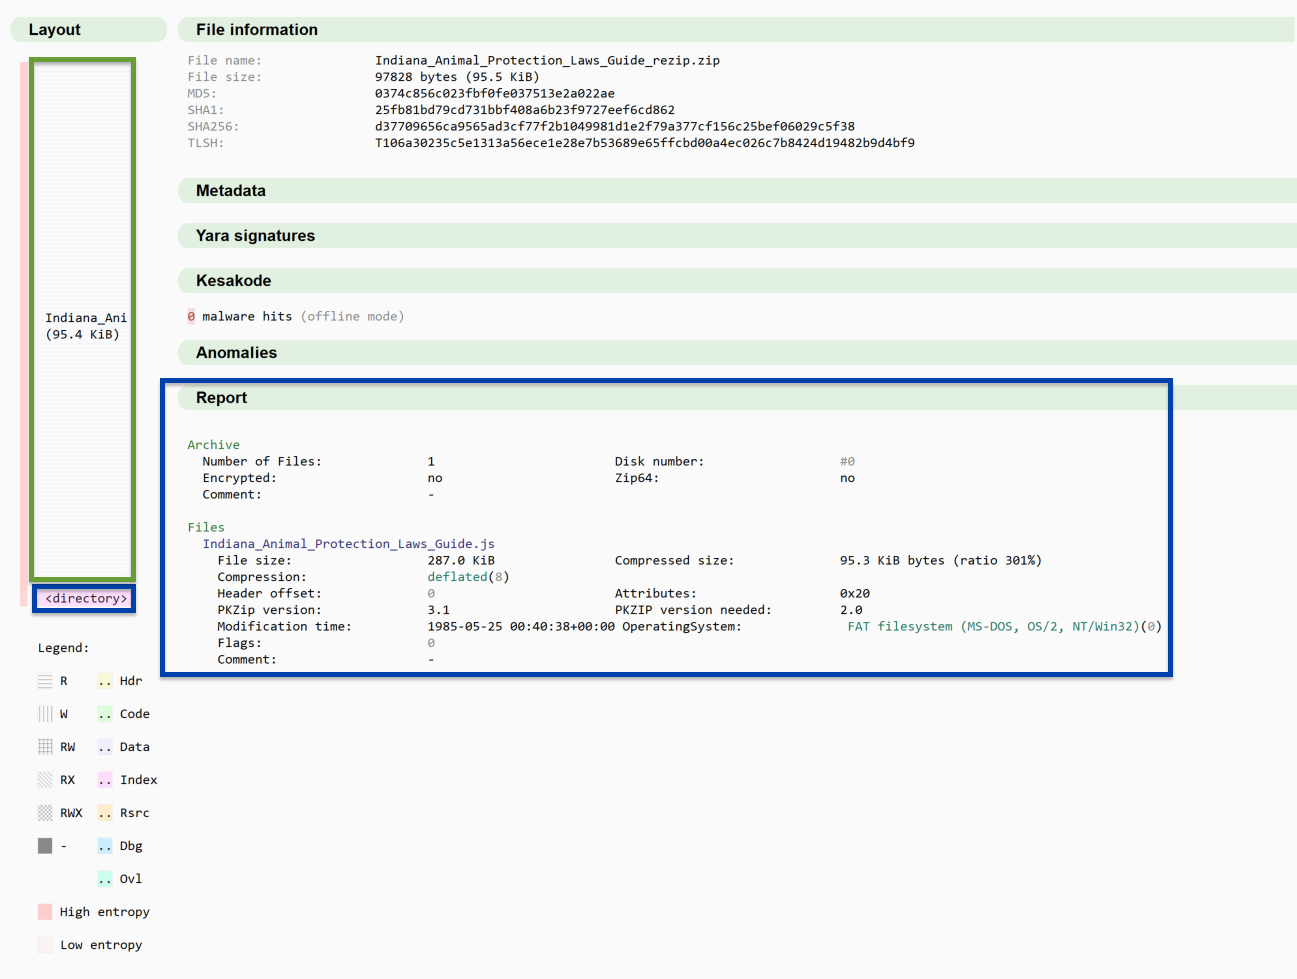Screen dimensions: 1297x979
Task: Click the RWX legend pattern icon
Action: [44, 812]
